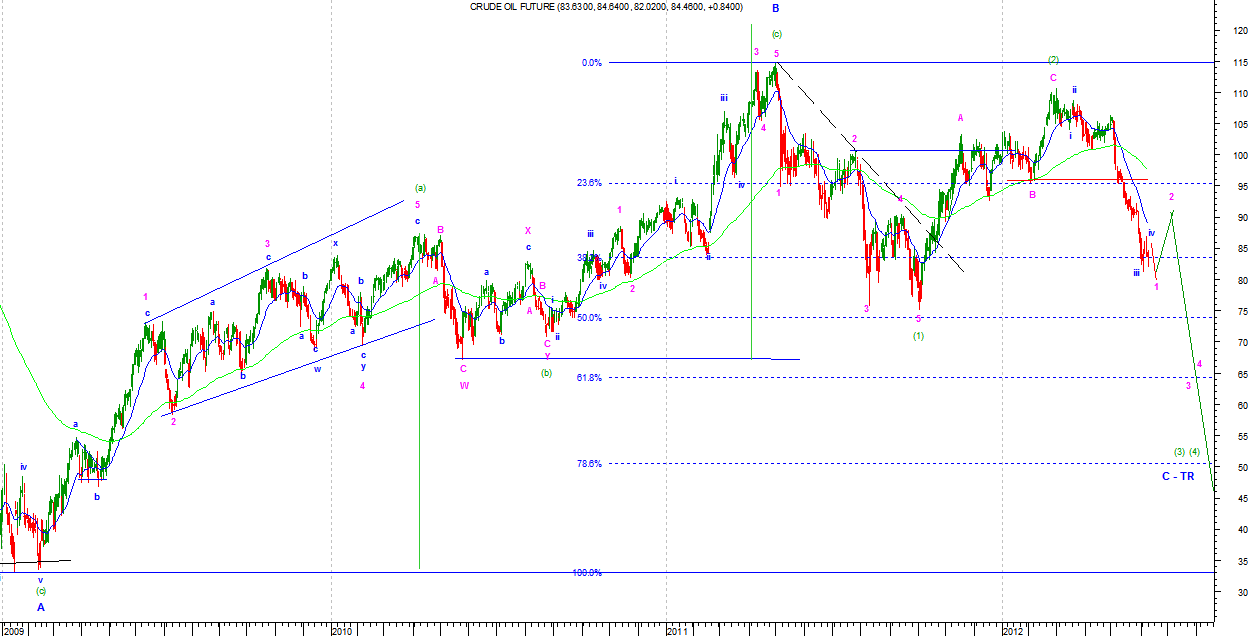Select the 78.6% Fibonacci retracement label
This screenshot has height=636, width=1250.
pos(589,463)
